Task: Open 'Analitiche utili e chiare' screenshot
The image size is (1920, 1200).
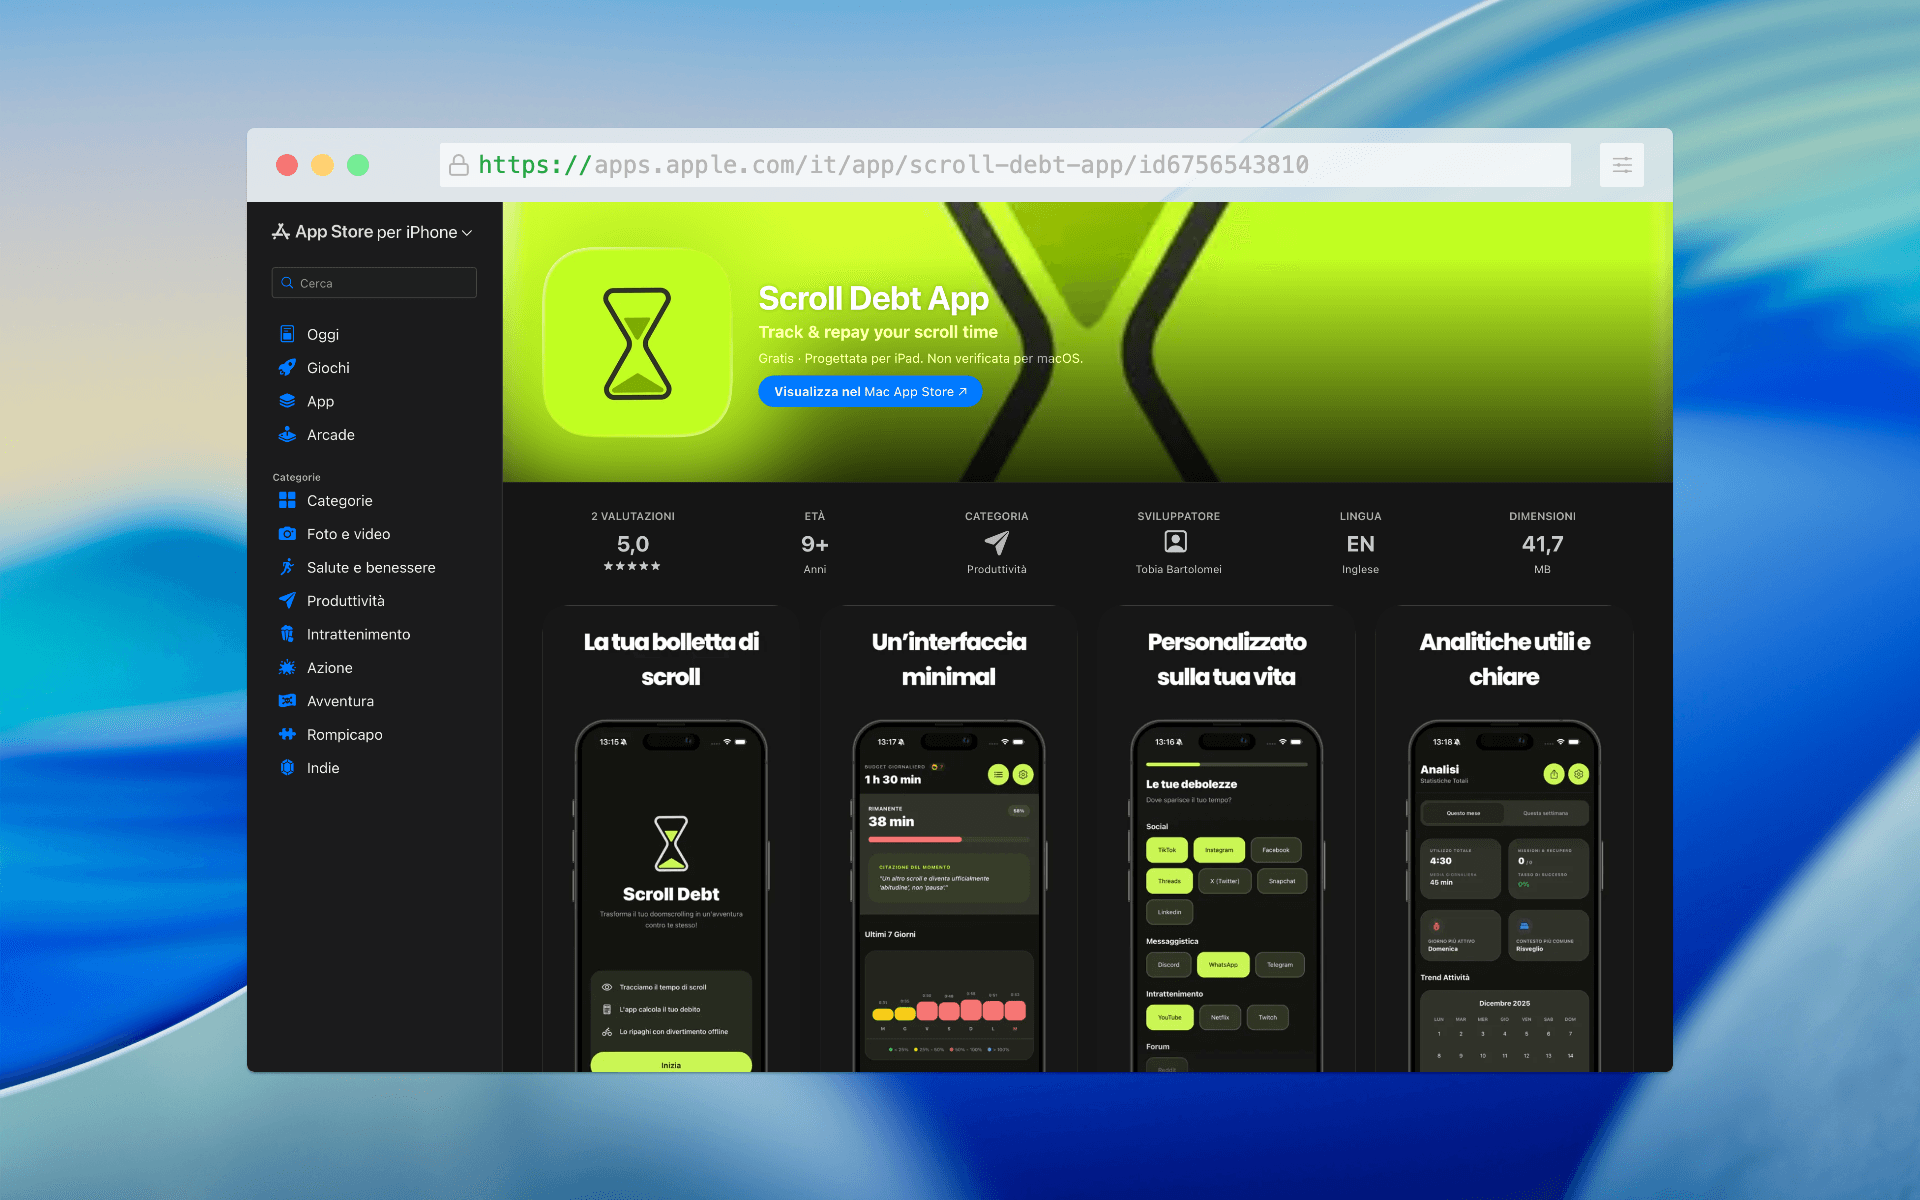Action: [x=1504, y=840]
